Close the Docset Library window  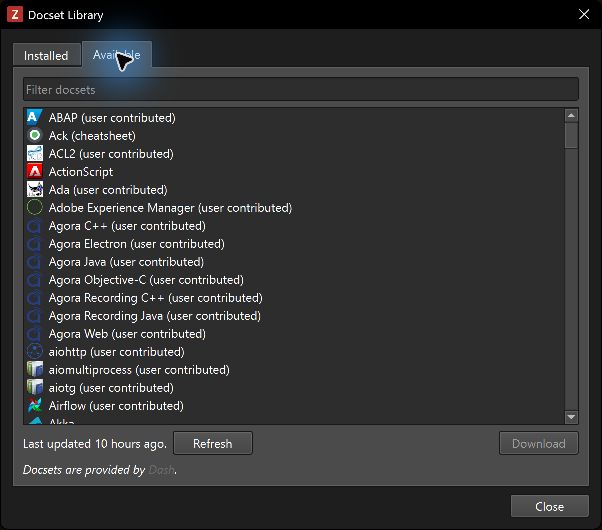tap(584, 15)
